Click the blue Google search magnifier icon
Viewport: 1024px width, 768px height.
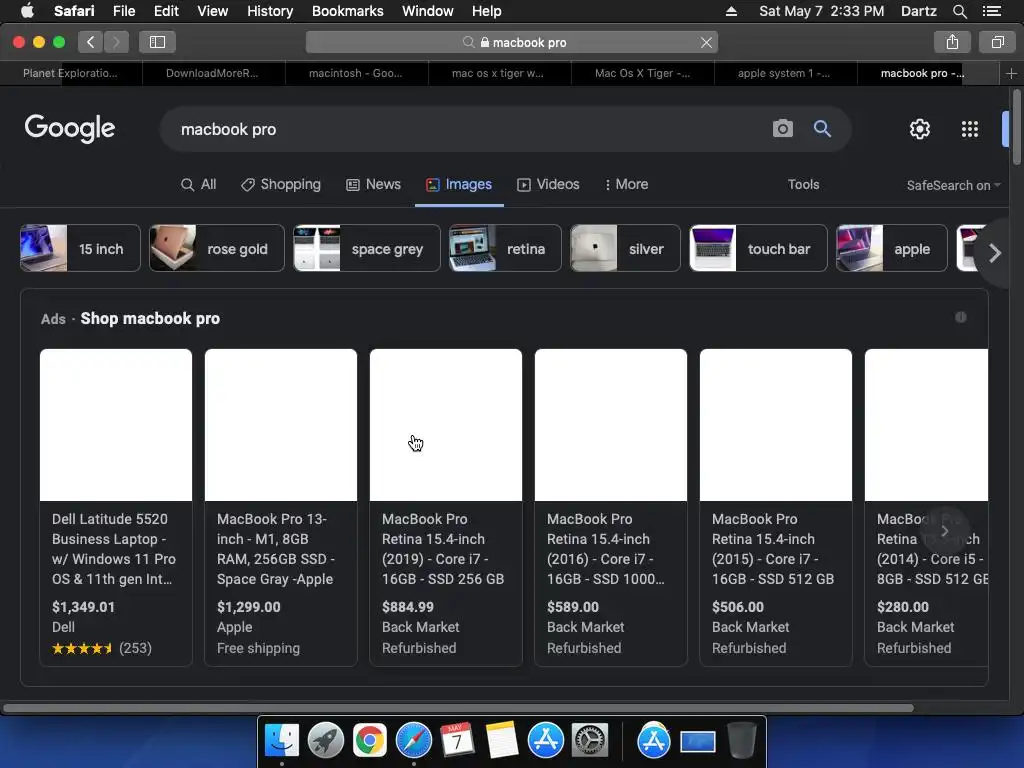822,129
